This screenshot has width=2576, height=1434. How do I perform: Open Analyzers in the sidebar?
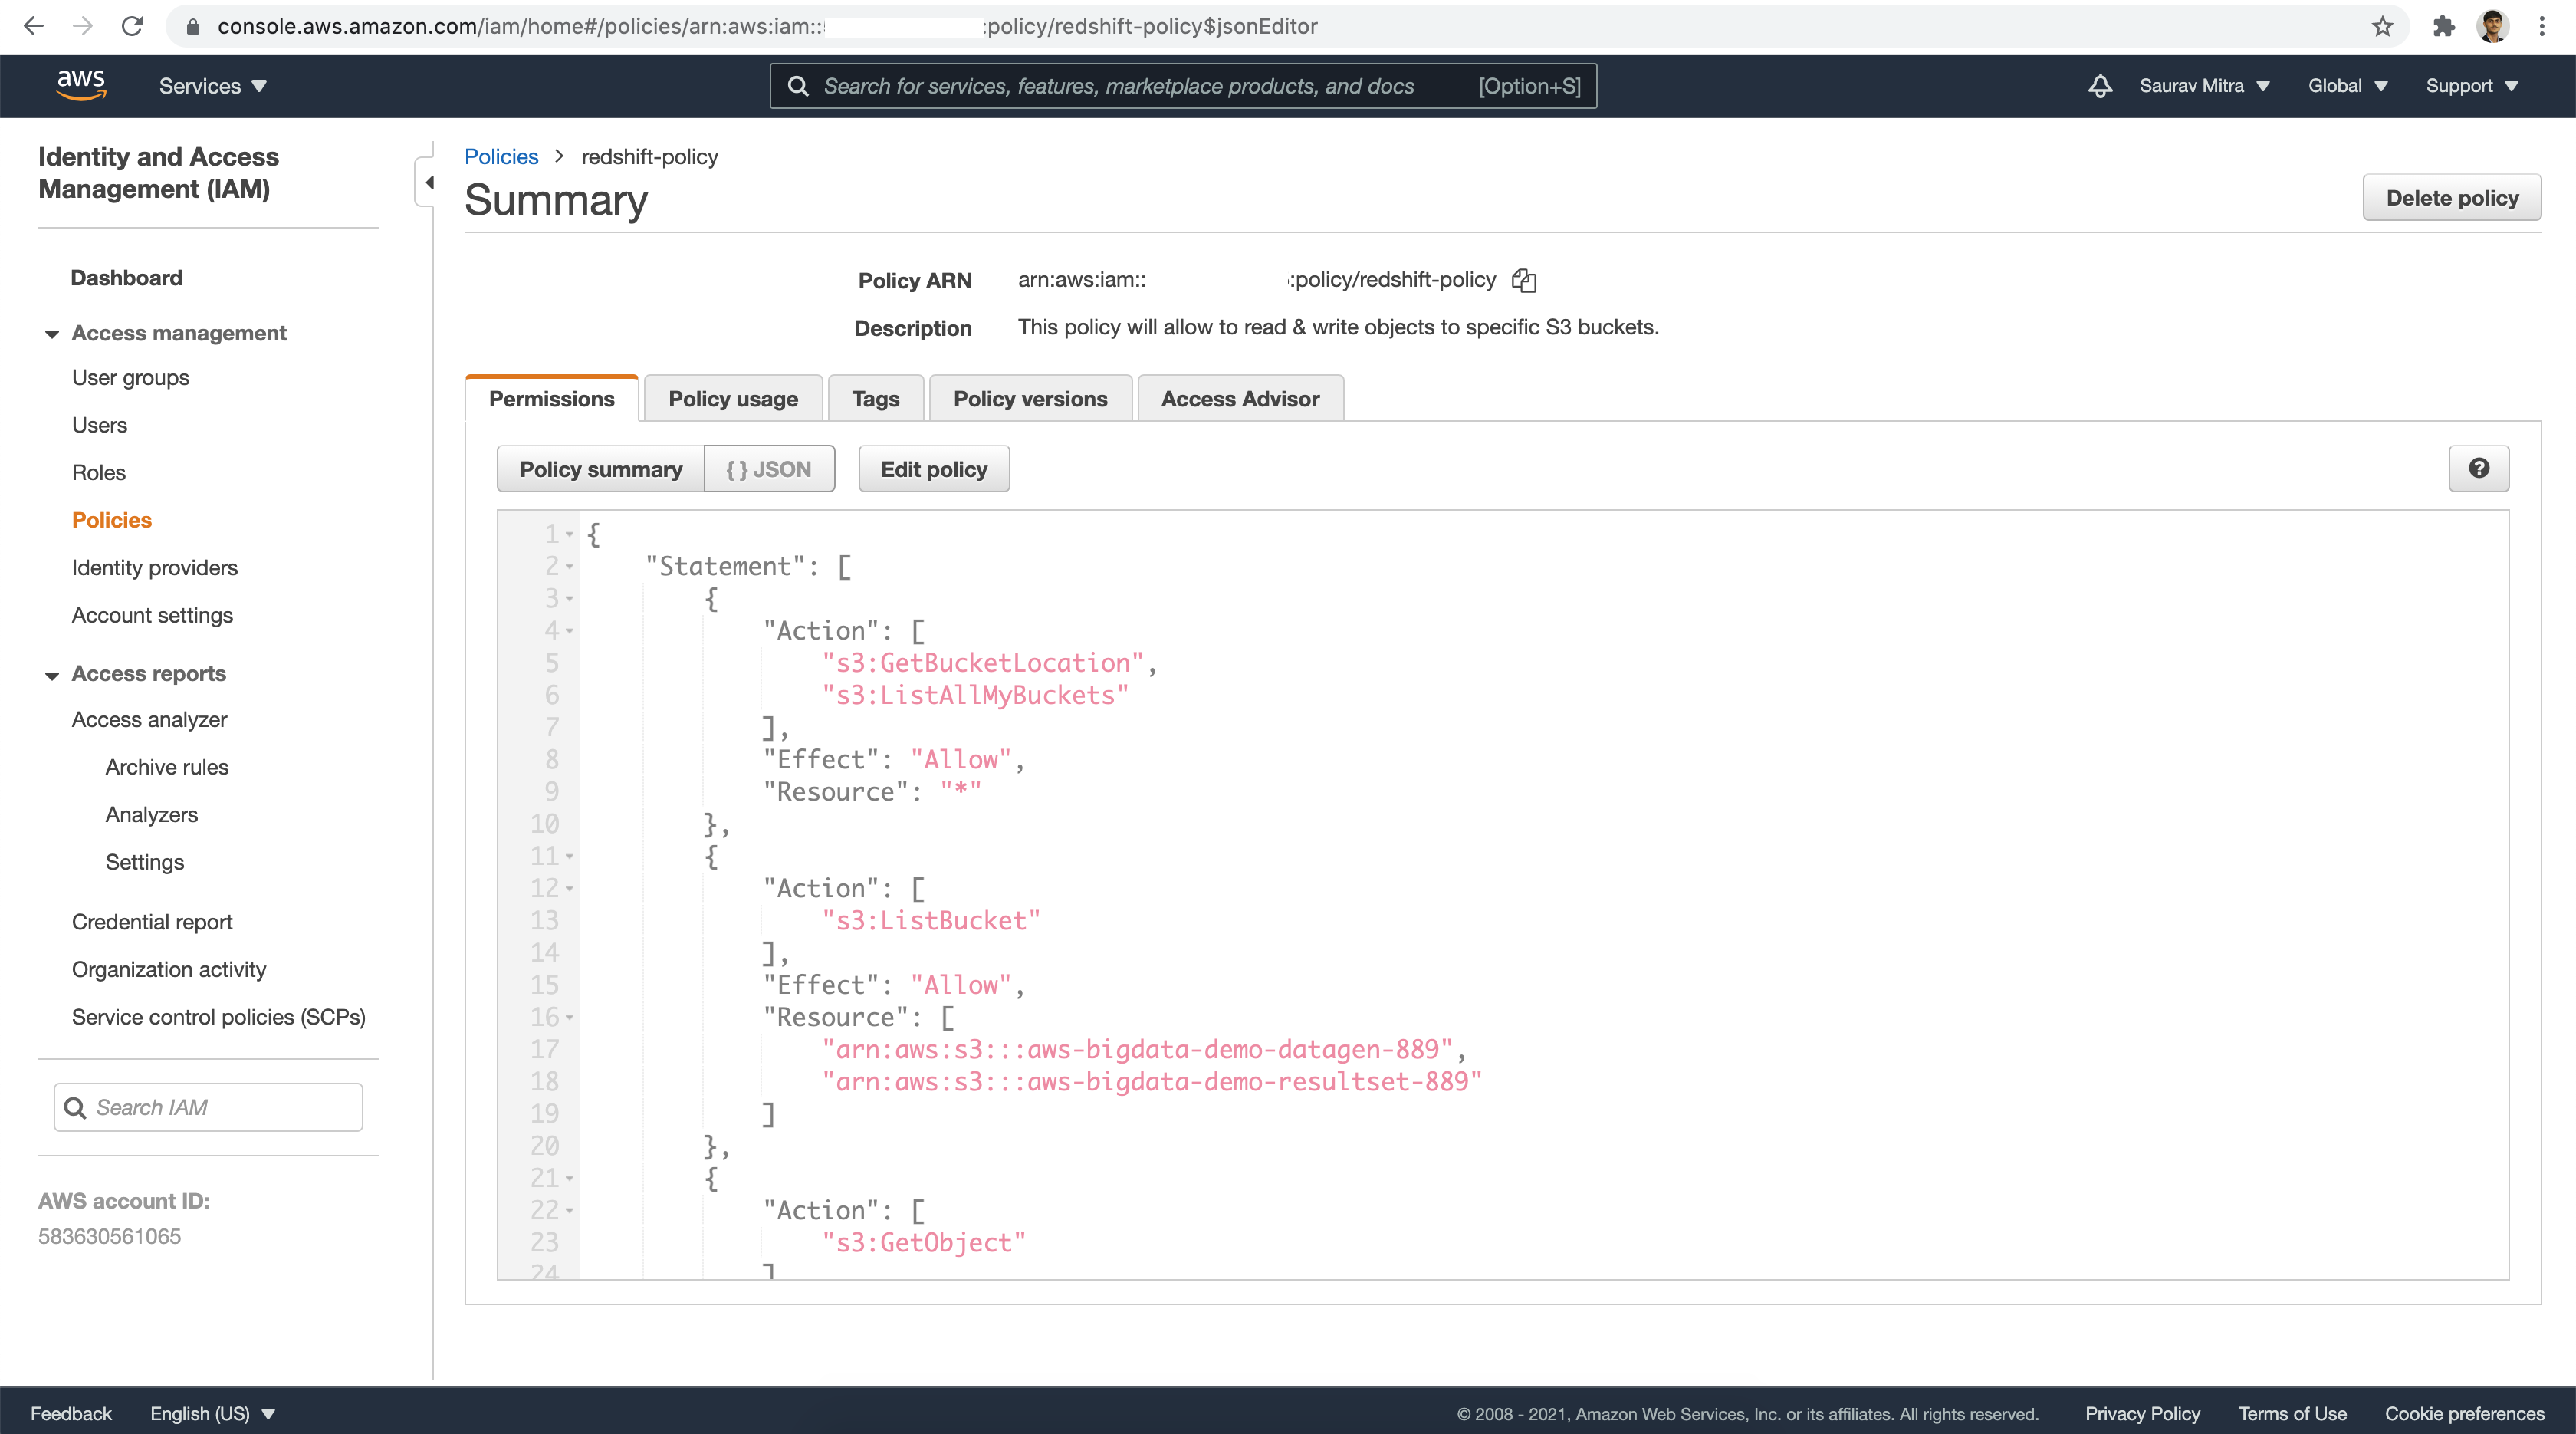pos(151,815)
